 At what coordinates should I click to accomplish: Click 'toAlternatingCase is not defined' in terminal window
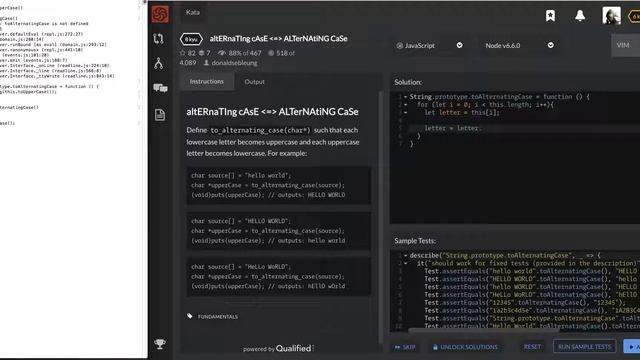(46, 24)
